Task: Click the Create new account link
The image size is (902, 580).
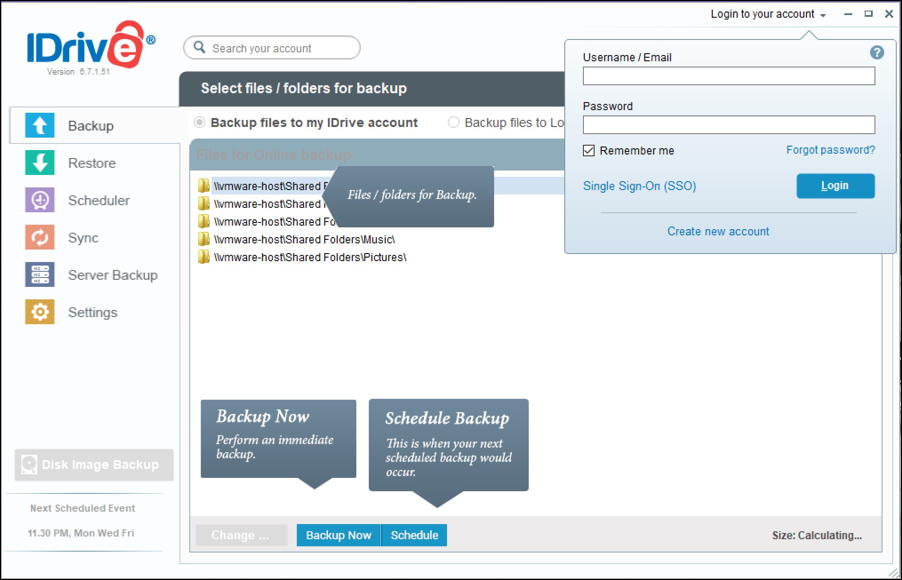Action: point(718,231)
